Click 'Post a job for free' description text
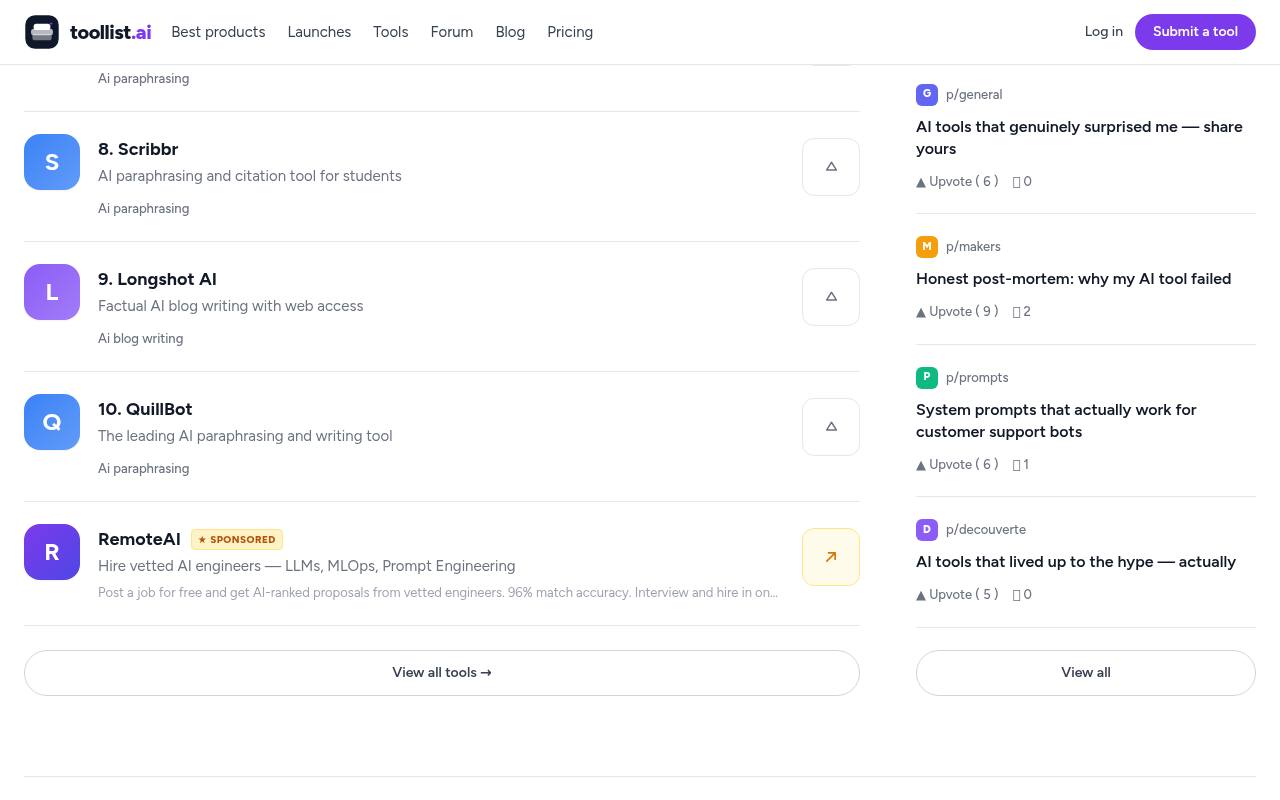Image resolution: width=1280 pixels, height=800 pixels. point(438,593)
